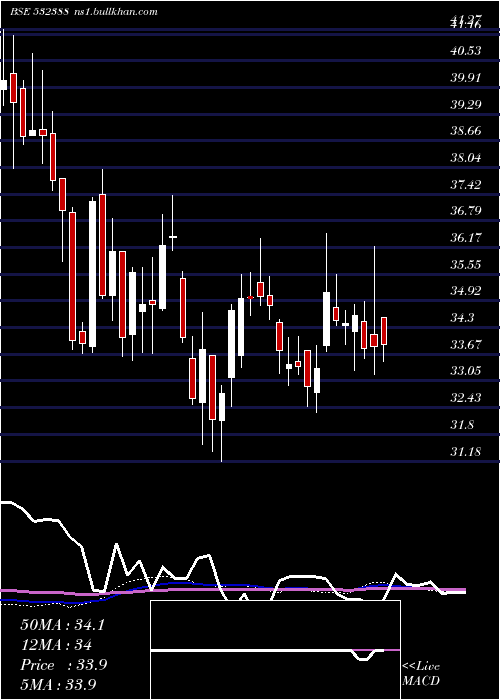
Task: Select the 35.55 price axis label
Action: point(466,265)
